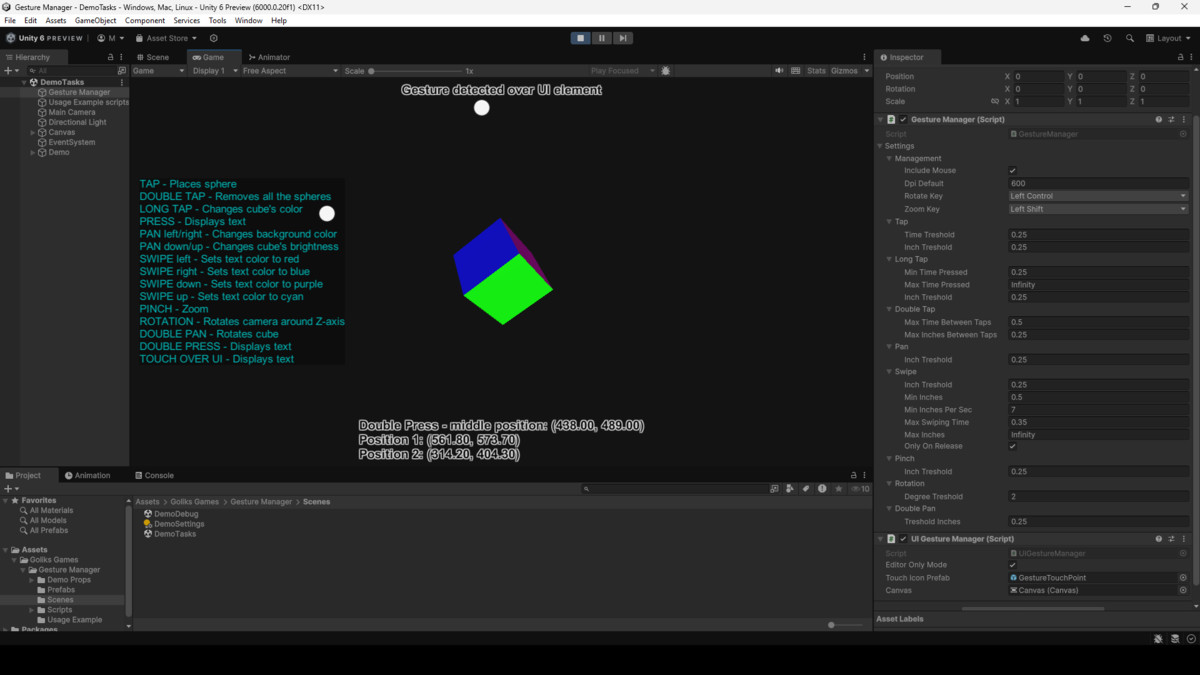
Task: Uncheck the Only On Release option
Action: pos(1013,447)
